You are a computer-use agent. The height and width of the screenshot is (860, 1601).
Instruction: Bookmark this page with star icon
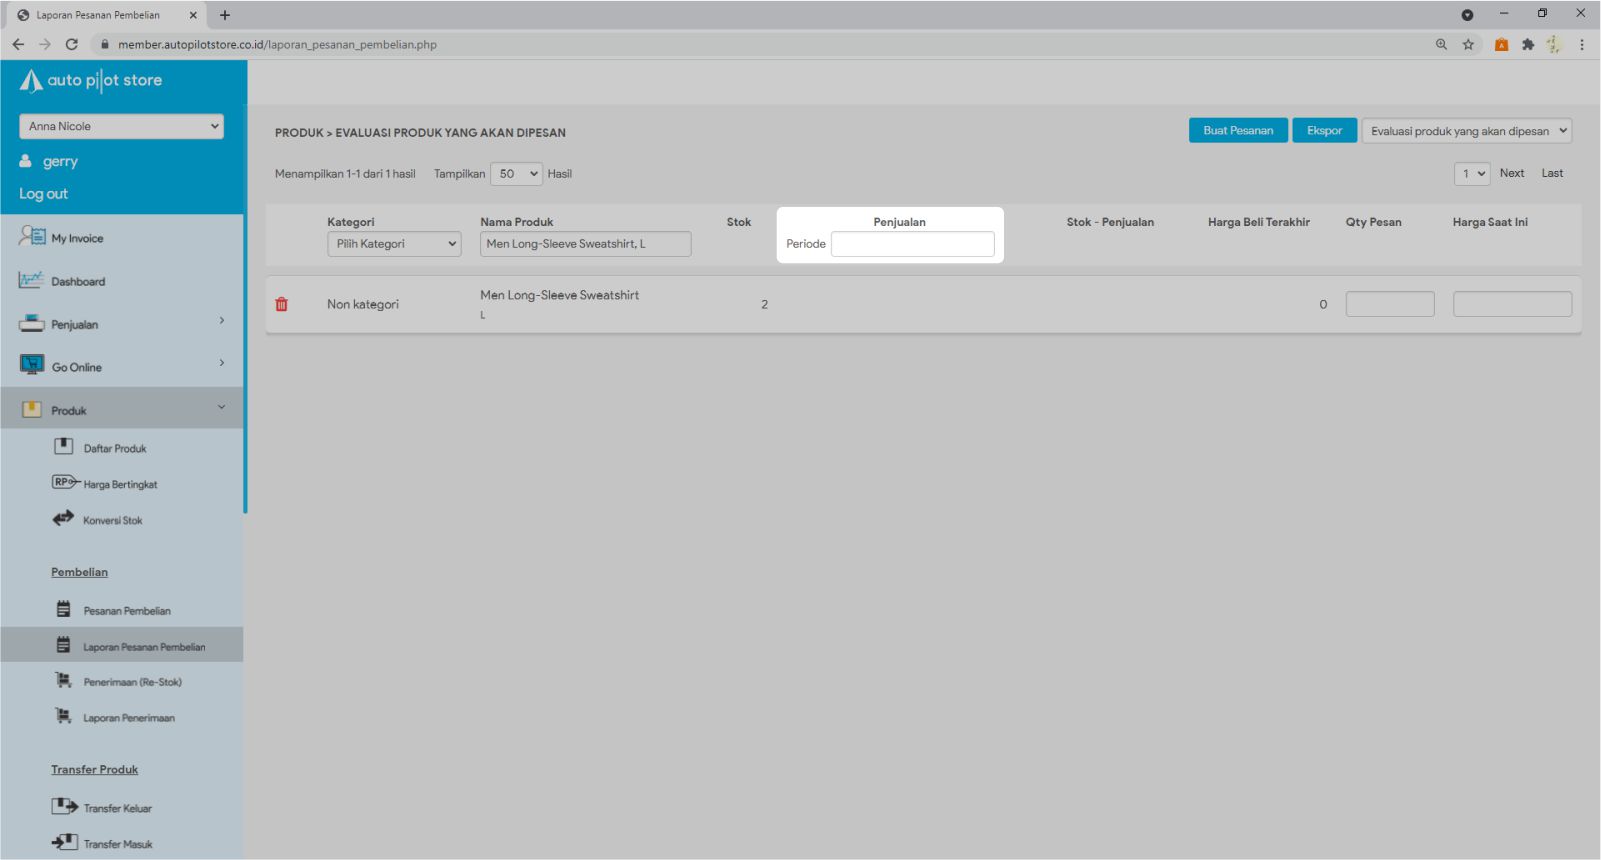1468,44
